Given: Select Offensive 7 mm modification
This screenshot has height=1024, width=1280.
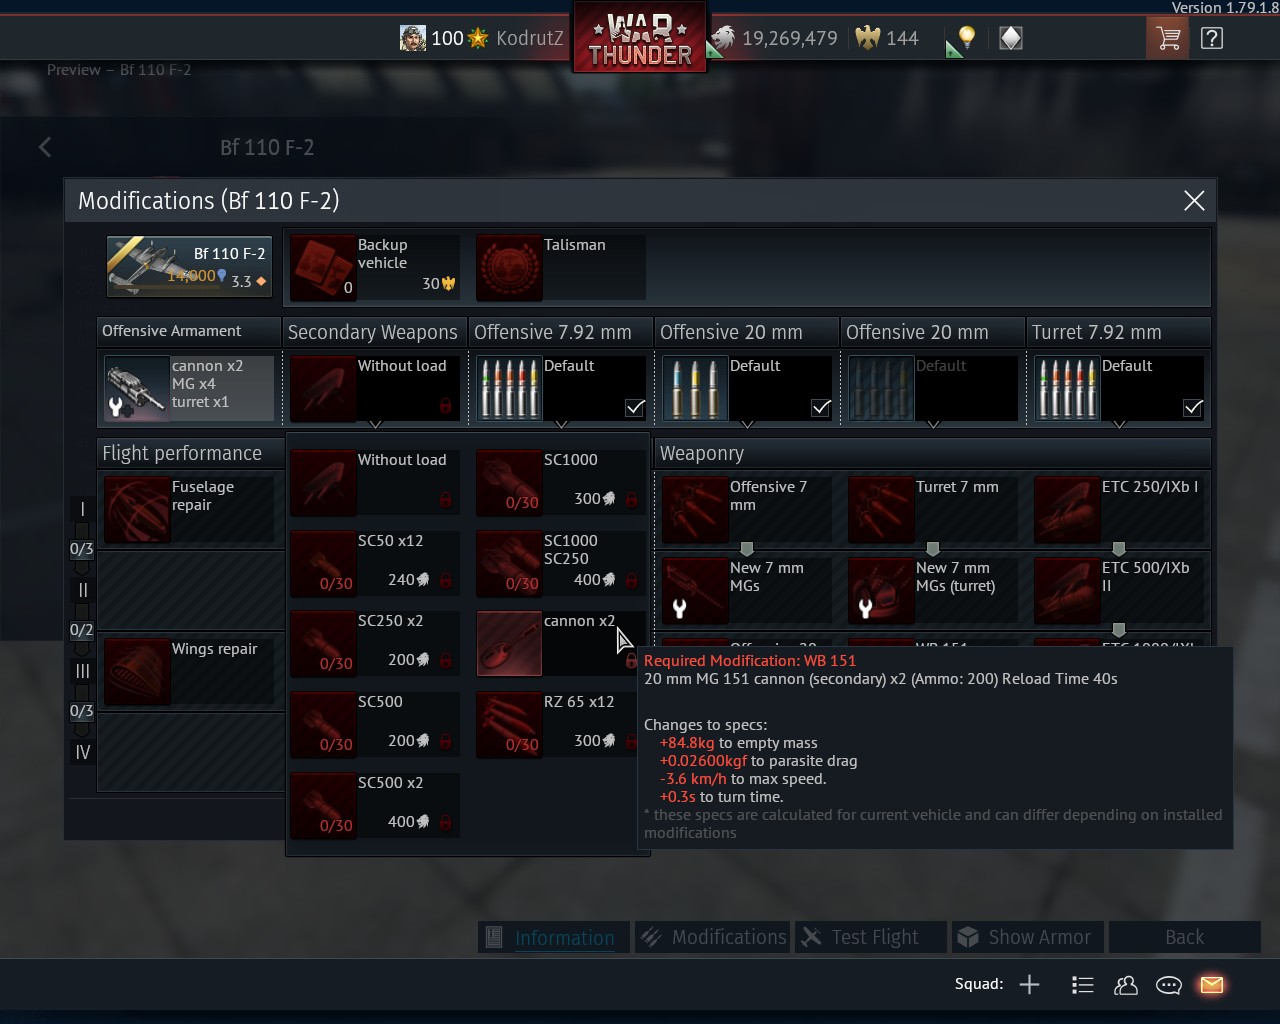Looking at the screenshot, I should click(746, 509).
